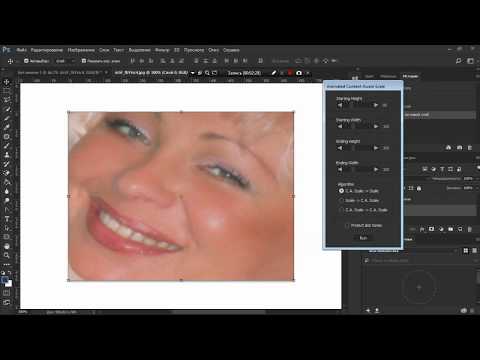Click the trash icon in the Layers panel
The image size is (480, 360).
tap(469, 229)
